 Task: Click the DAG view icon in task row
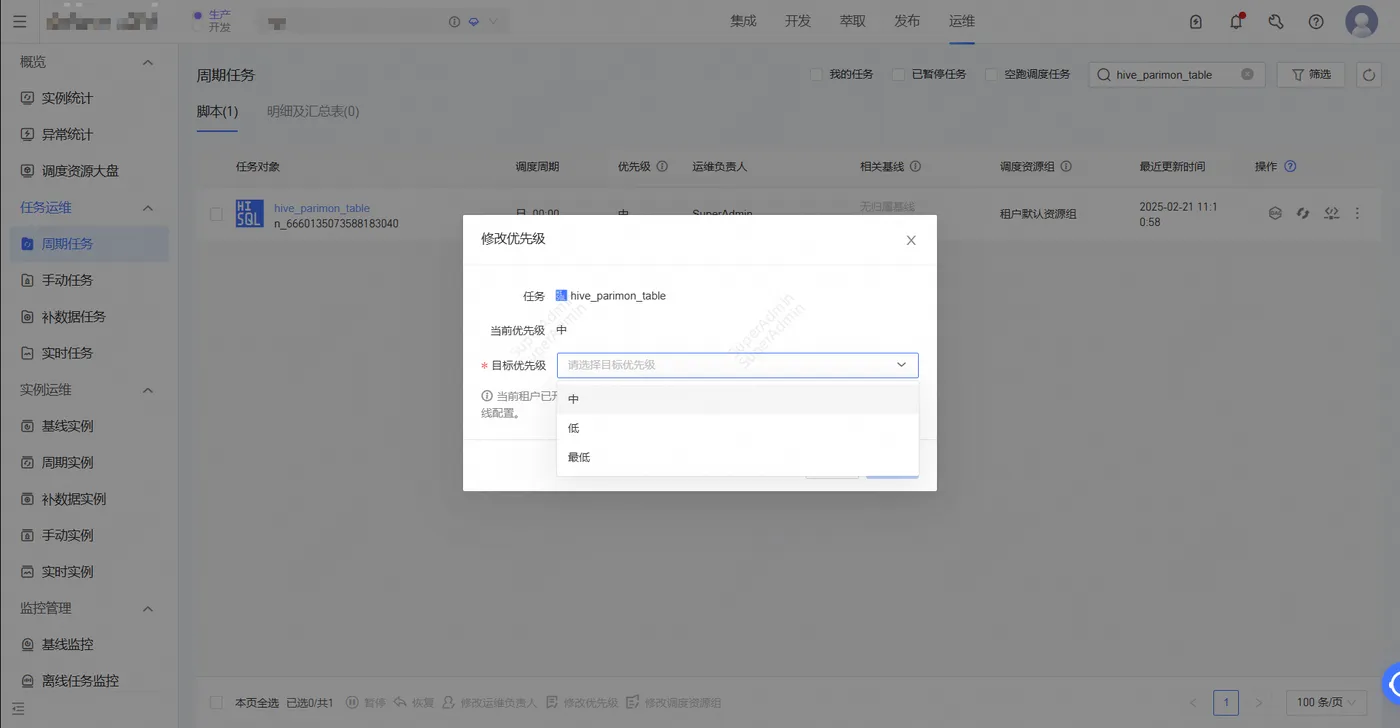tap(1275, 213)
